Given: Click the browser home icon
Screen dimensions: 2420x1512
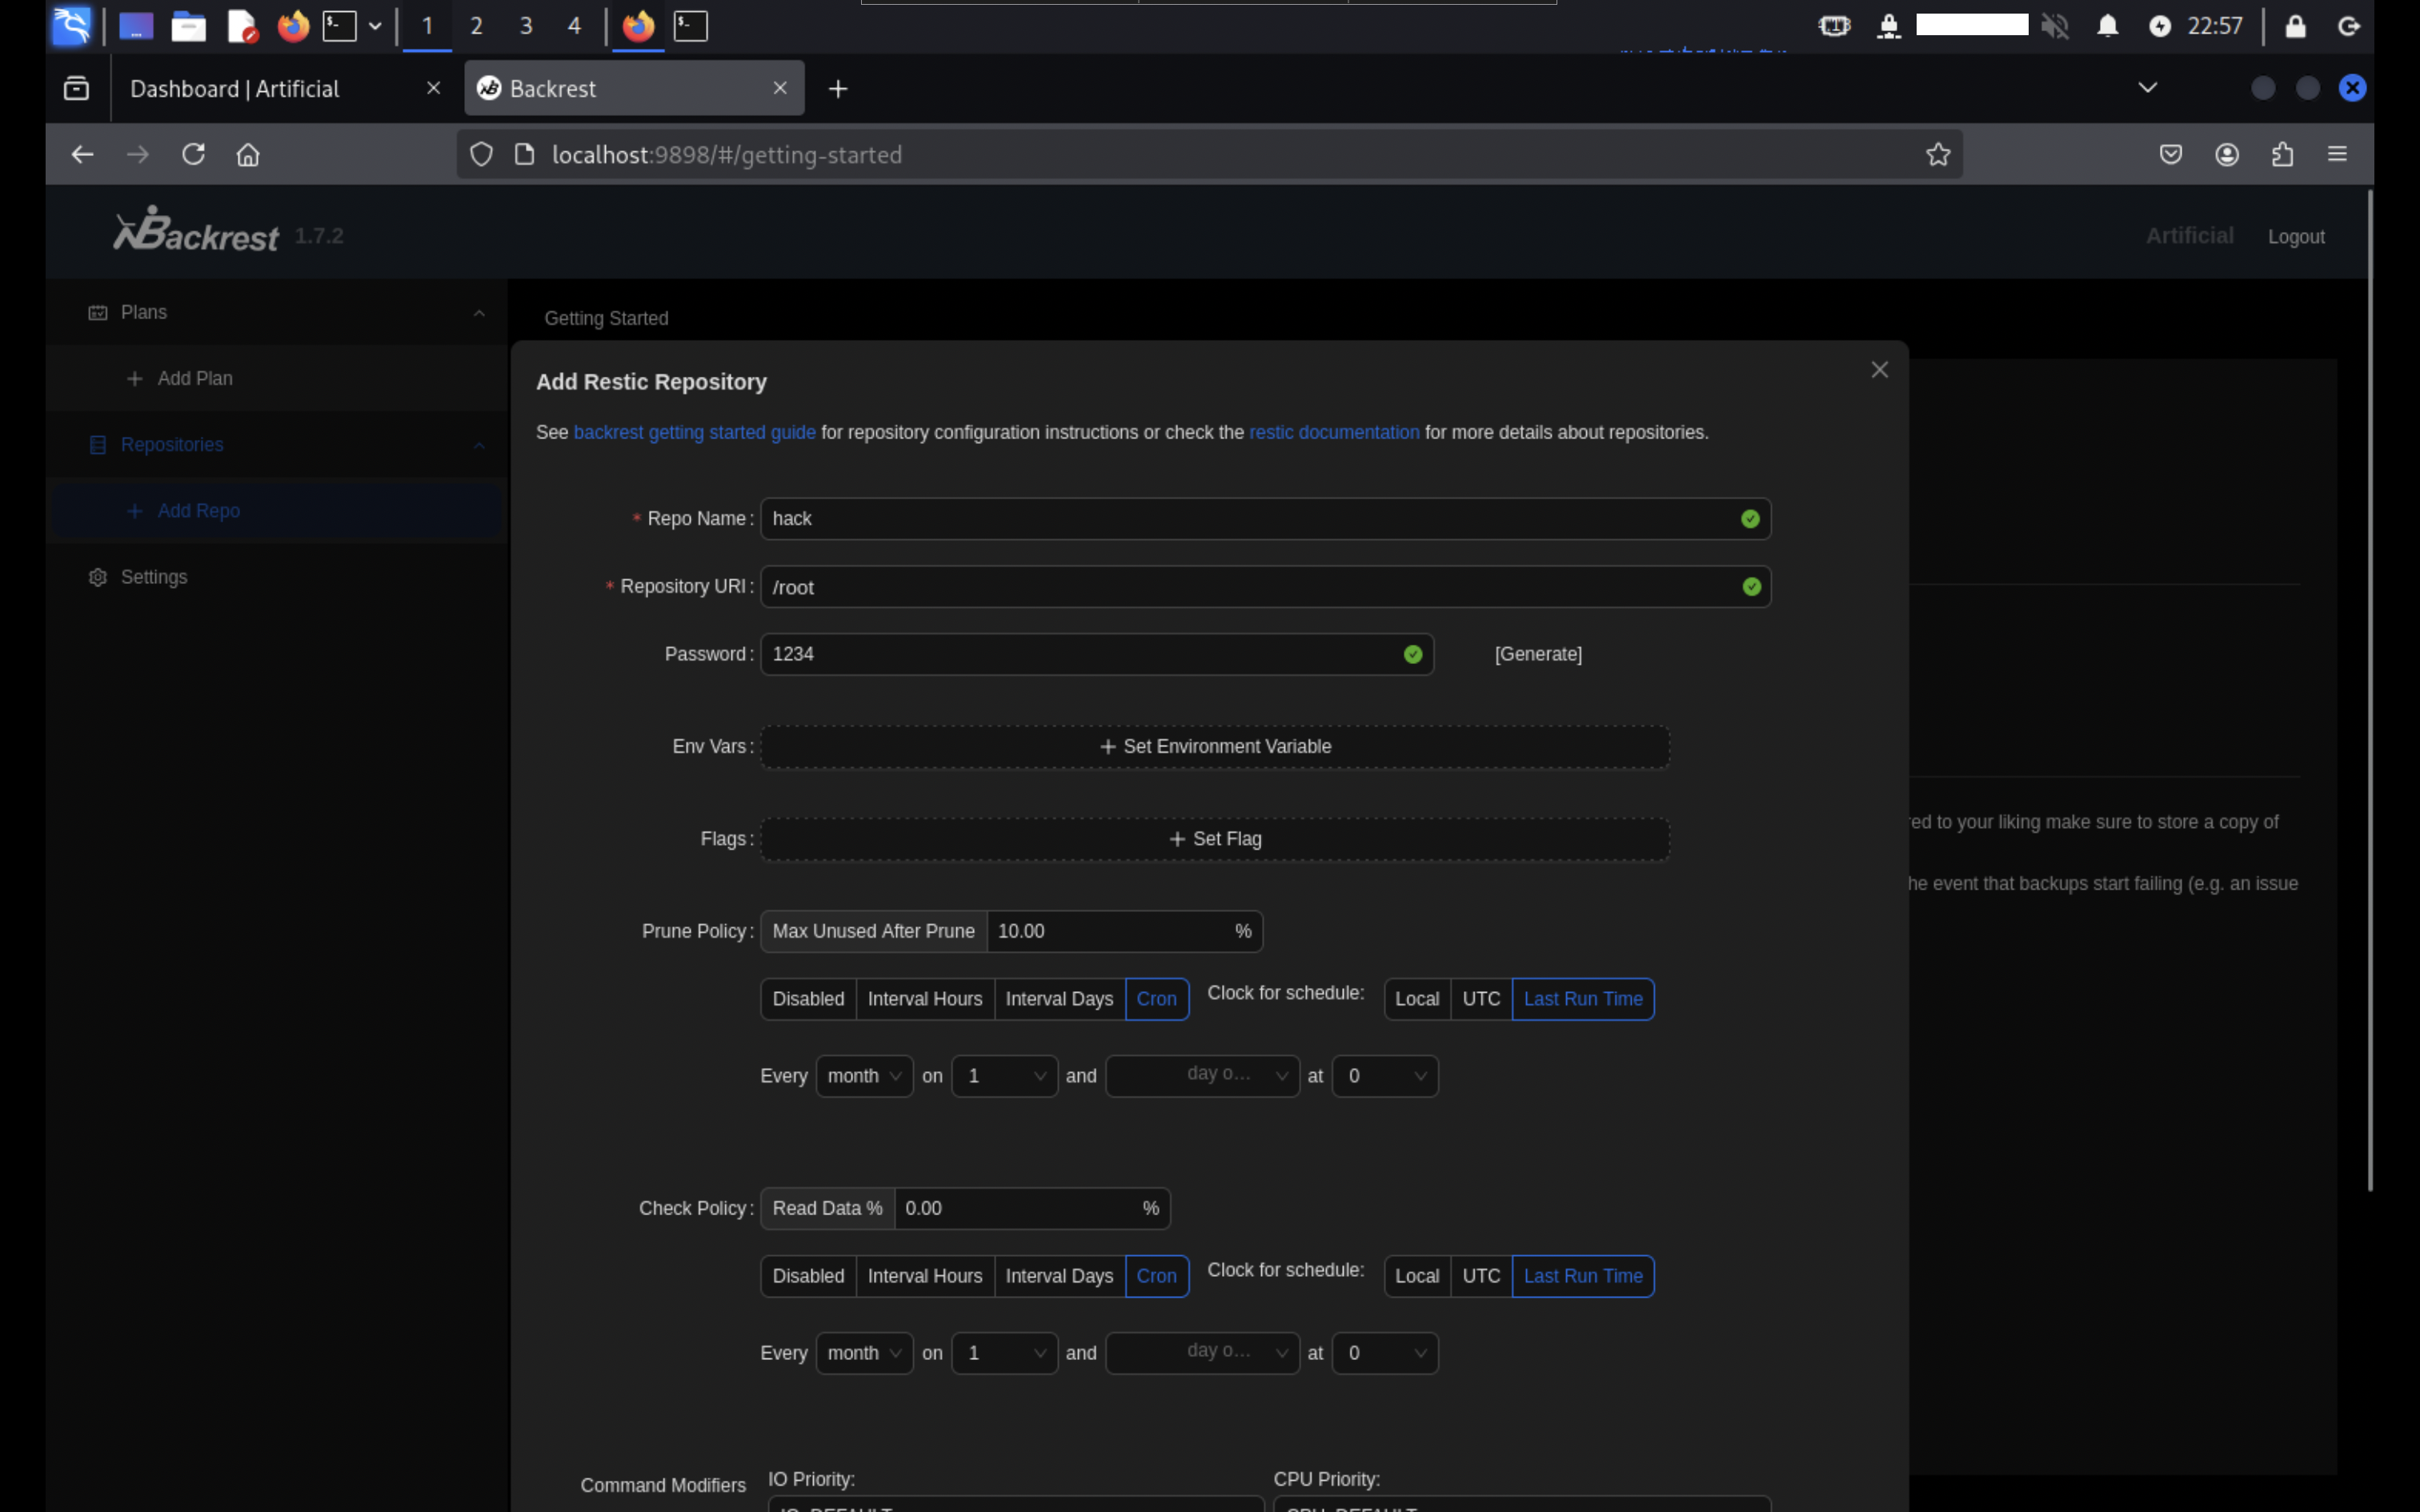Looking at the screenshot, I should pos(248,154).
